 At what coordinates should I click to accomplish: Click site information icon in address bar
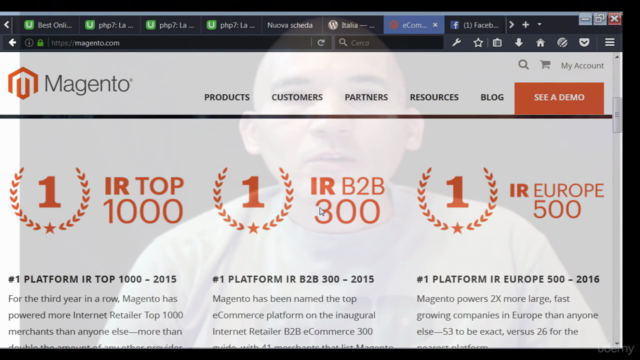[29, 42]
